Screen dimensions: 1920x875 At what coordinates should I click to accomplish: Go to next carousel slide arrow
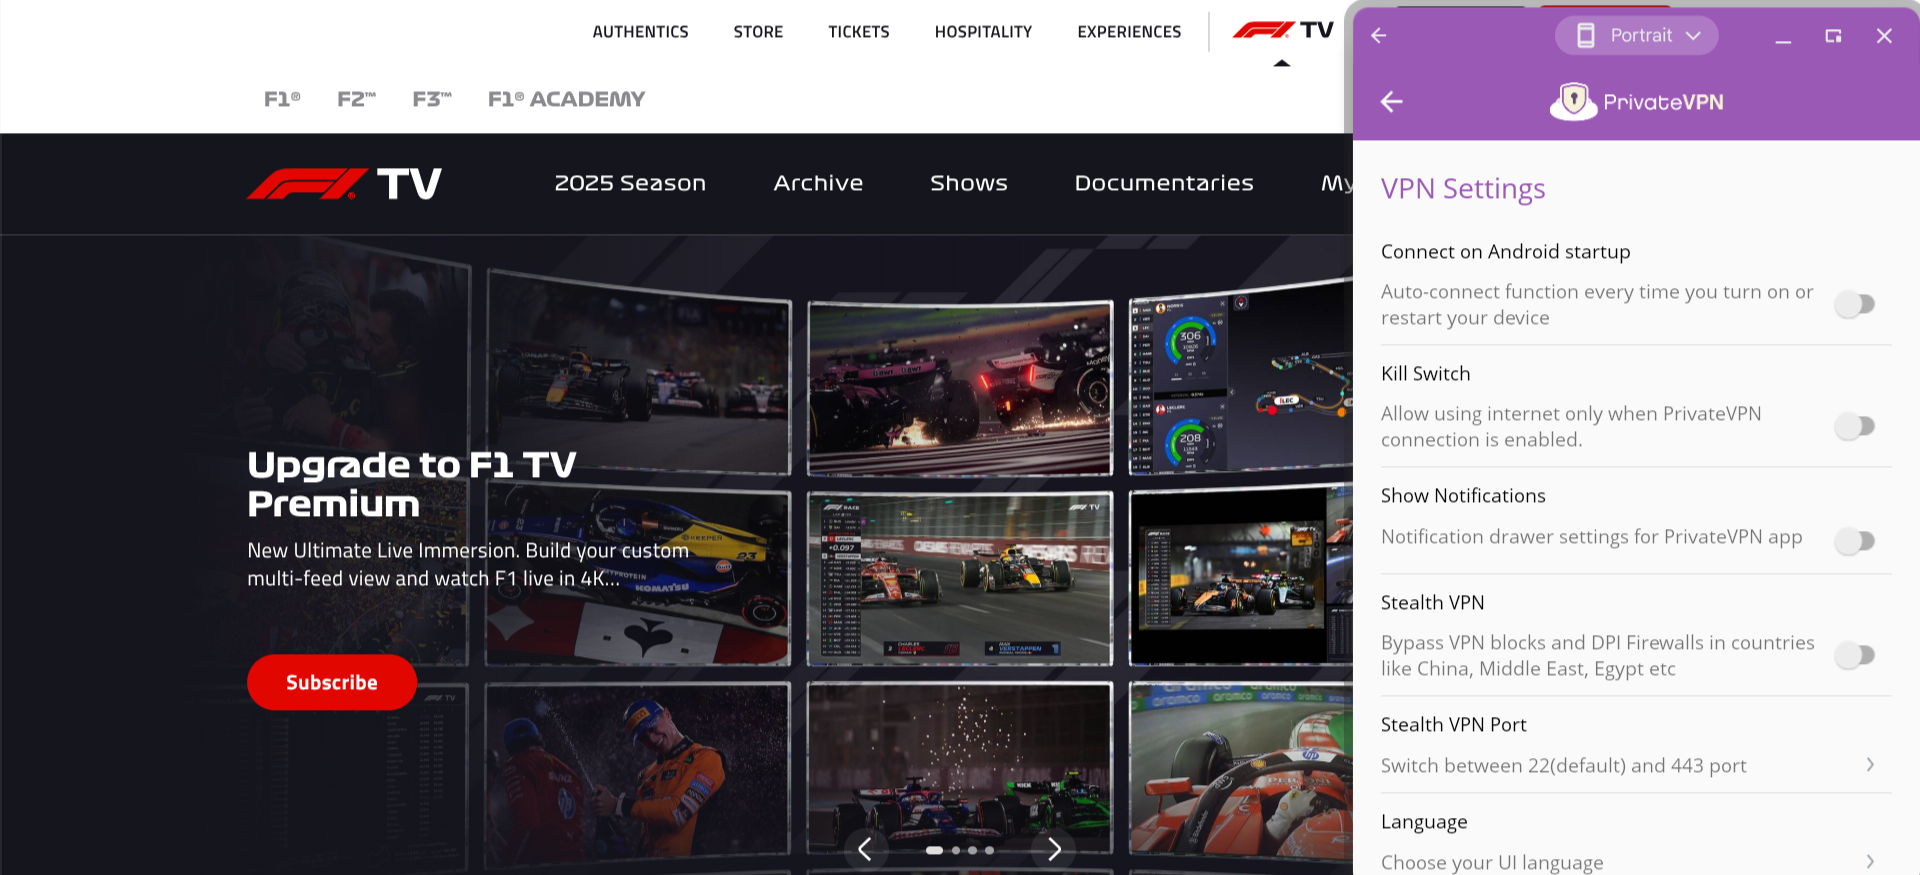(1054, 849)
